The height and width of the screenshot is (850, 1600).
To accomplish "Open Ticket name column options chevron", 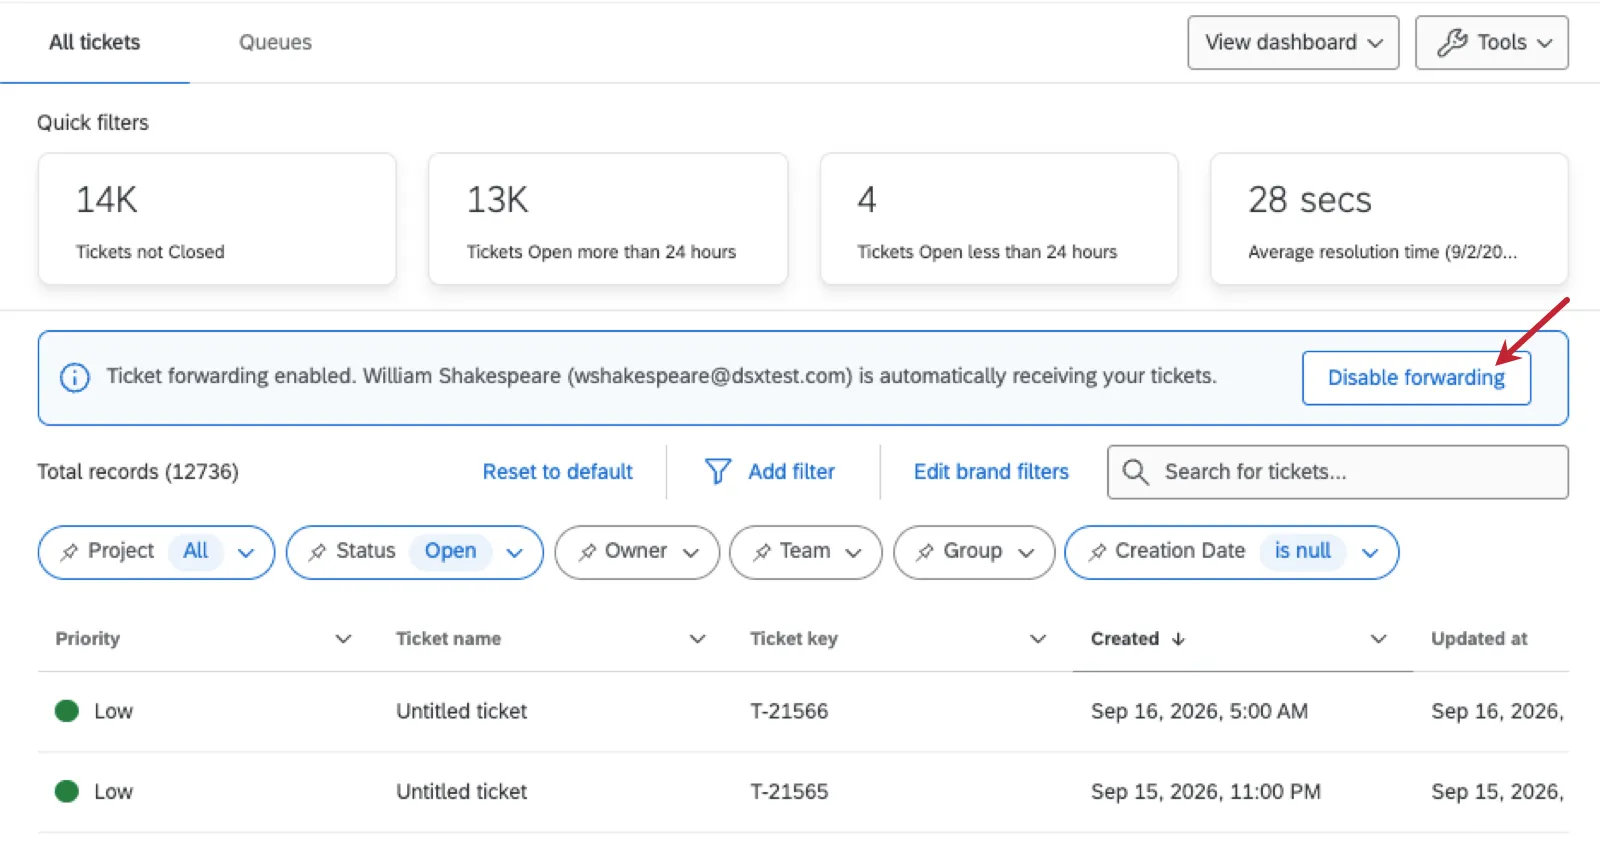I will point(698,639).
